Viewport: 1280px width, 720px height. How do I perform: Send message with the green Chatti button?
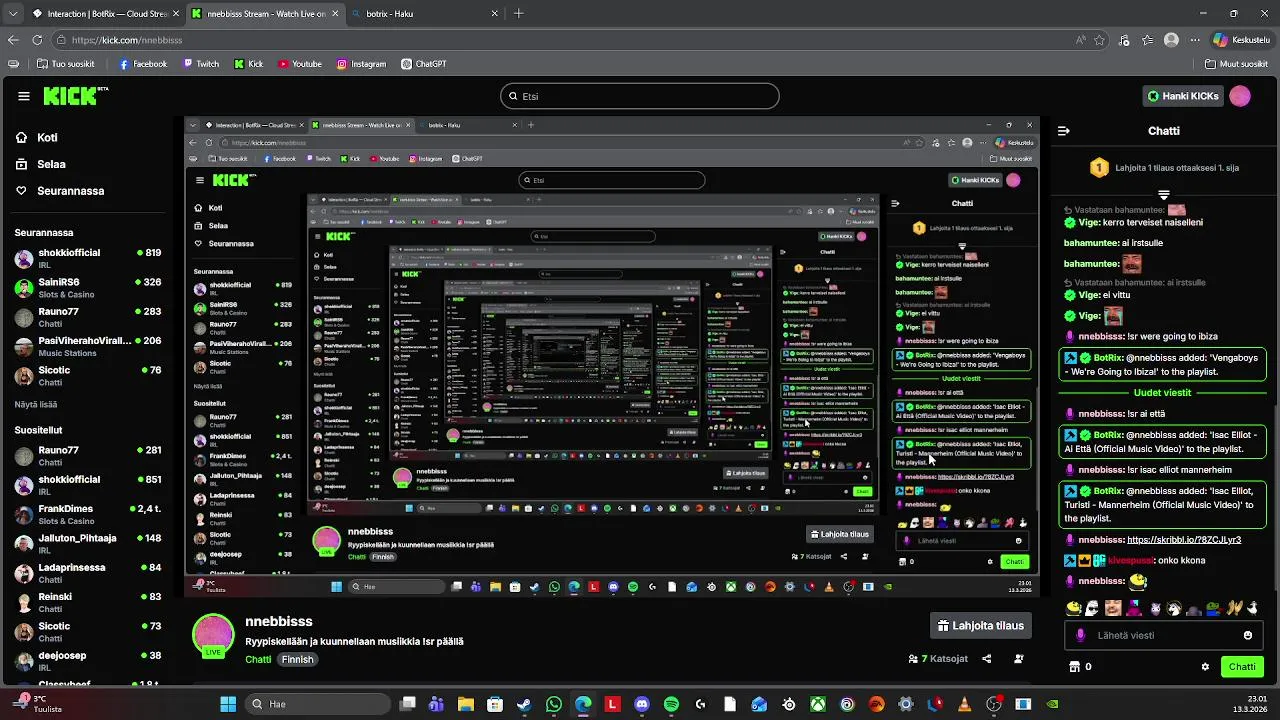pyautogui.click(x=1242, y=667)
